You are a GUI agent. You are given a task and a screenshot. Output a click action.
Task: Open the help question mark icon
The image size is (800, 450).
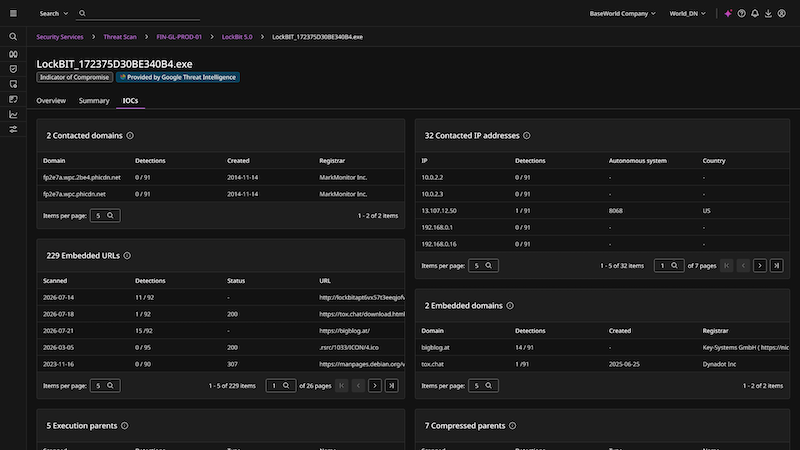click(741, 13)
